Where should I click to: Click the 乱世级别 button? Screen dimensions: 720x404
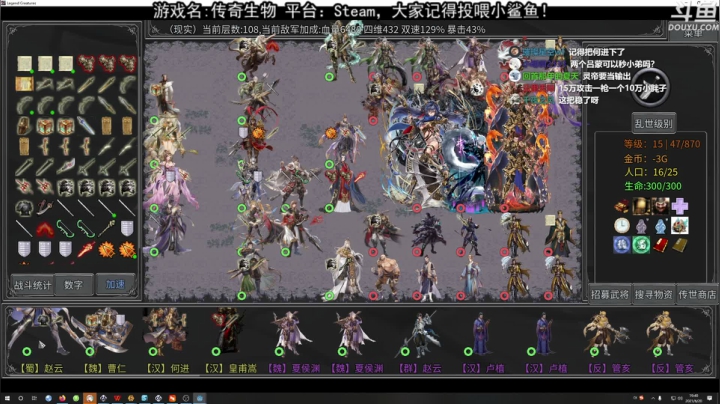[653, 123]
